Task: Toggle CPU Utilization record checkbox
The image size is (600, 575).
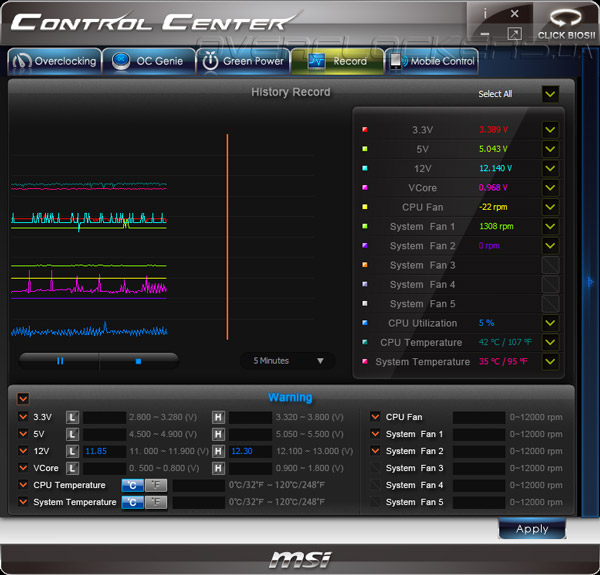Action: click(550, 323)
